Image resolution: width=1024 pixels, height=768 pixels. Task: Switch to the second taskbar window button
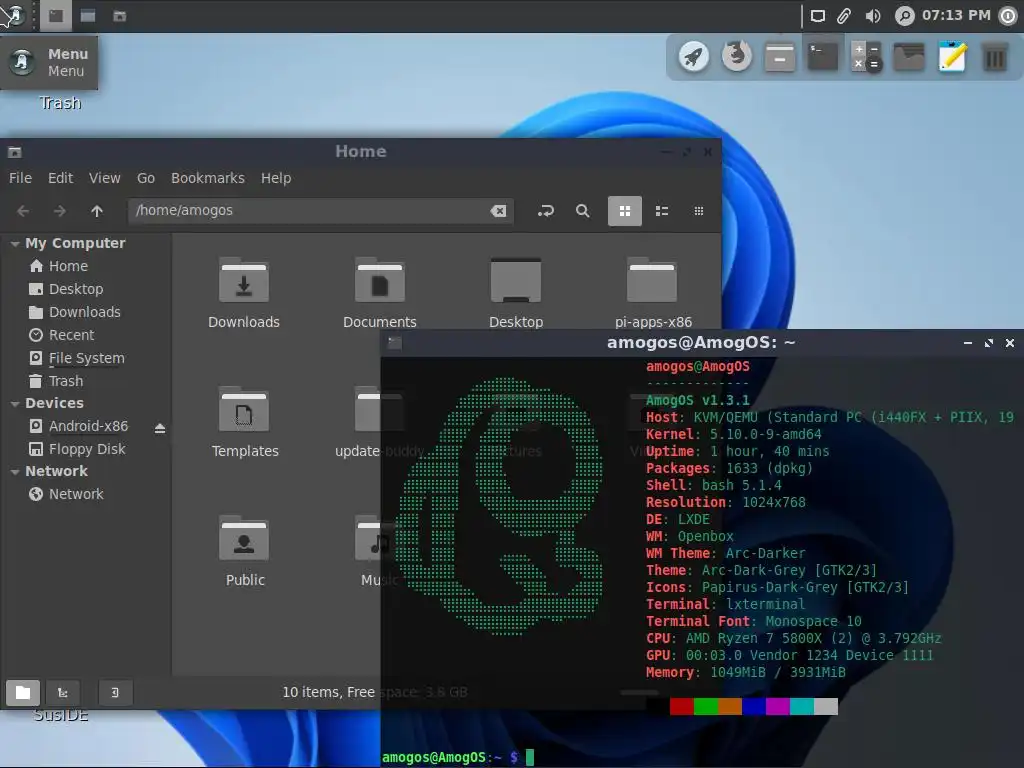[x=88, y=16]
